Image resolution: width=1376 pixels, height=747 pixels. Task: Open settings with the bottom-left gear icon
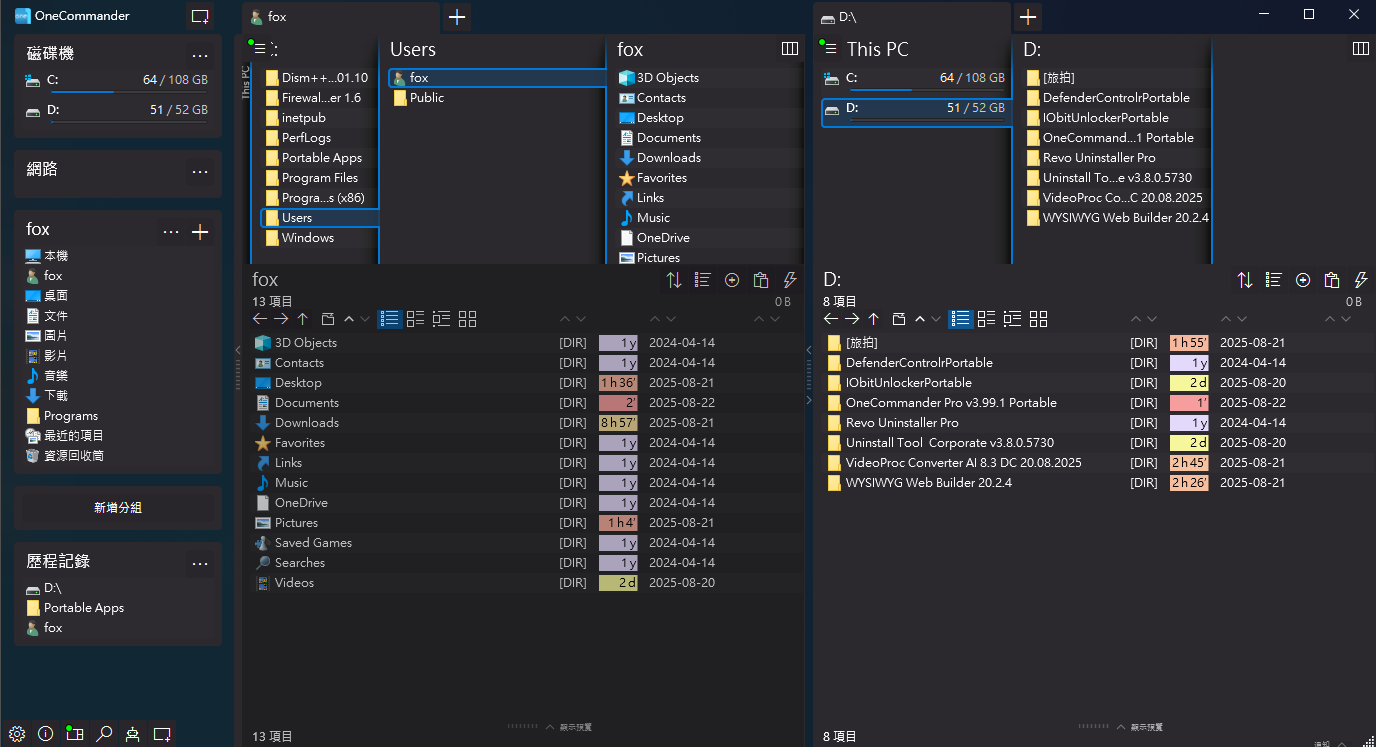(x=17, y=734)
